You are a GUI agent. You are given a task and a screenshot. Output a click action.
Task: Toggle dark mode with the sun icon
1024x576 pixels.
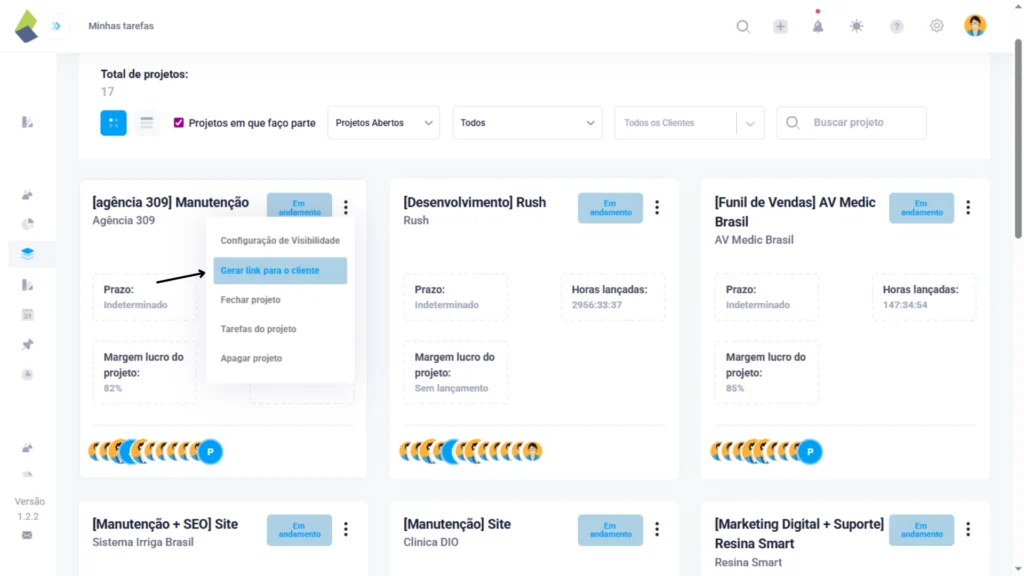click(x=857, y=25)
